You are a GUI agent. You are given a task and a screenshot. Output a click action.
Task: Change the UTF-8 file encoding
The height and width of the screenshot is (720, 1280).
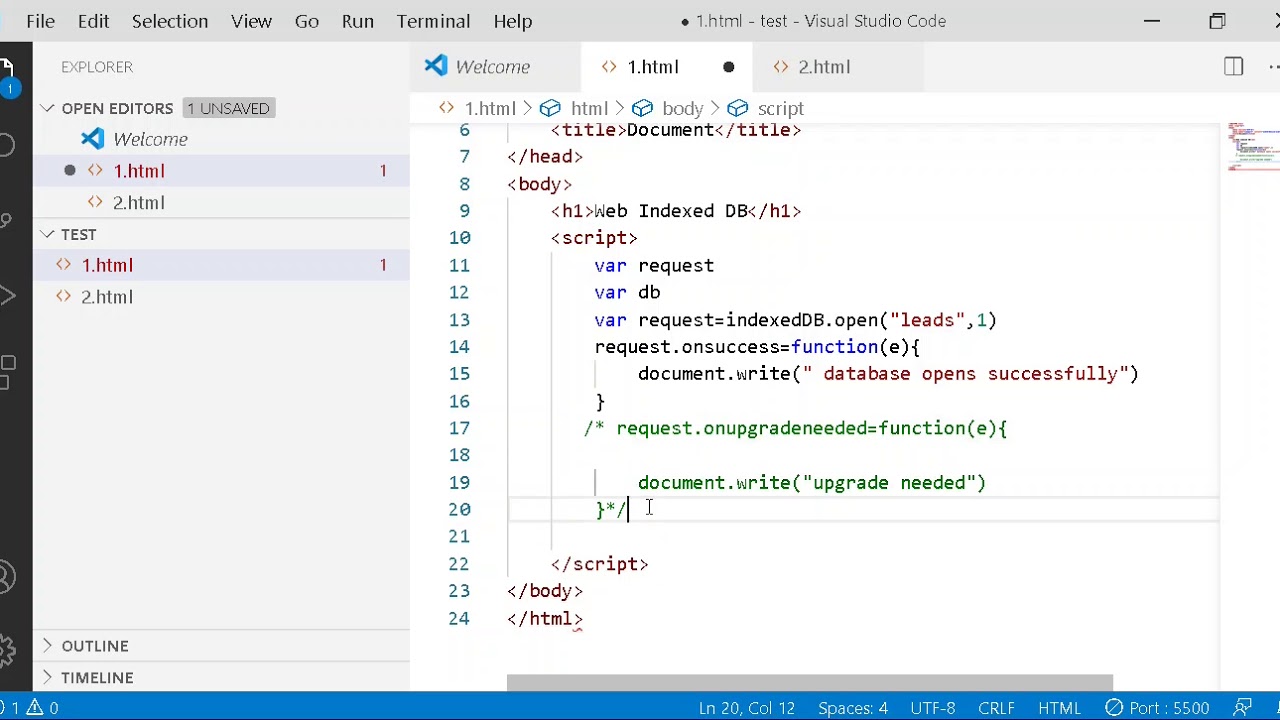[x=932, y=708]
